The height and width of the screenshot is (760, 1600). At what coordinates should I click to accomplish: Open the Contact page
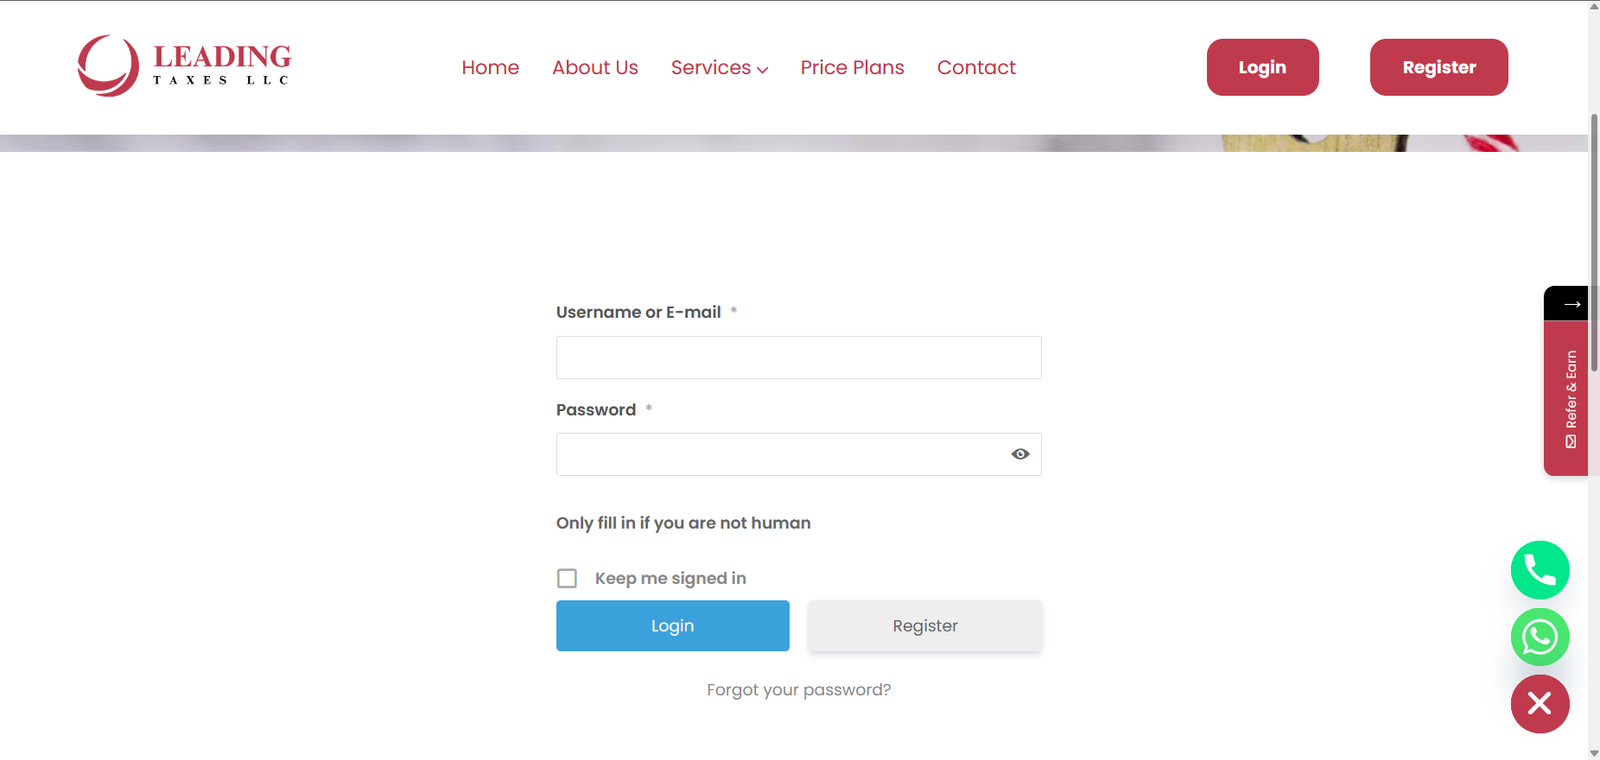[976, 68]
